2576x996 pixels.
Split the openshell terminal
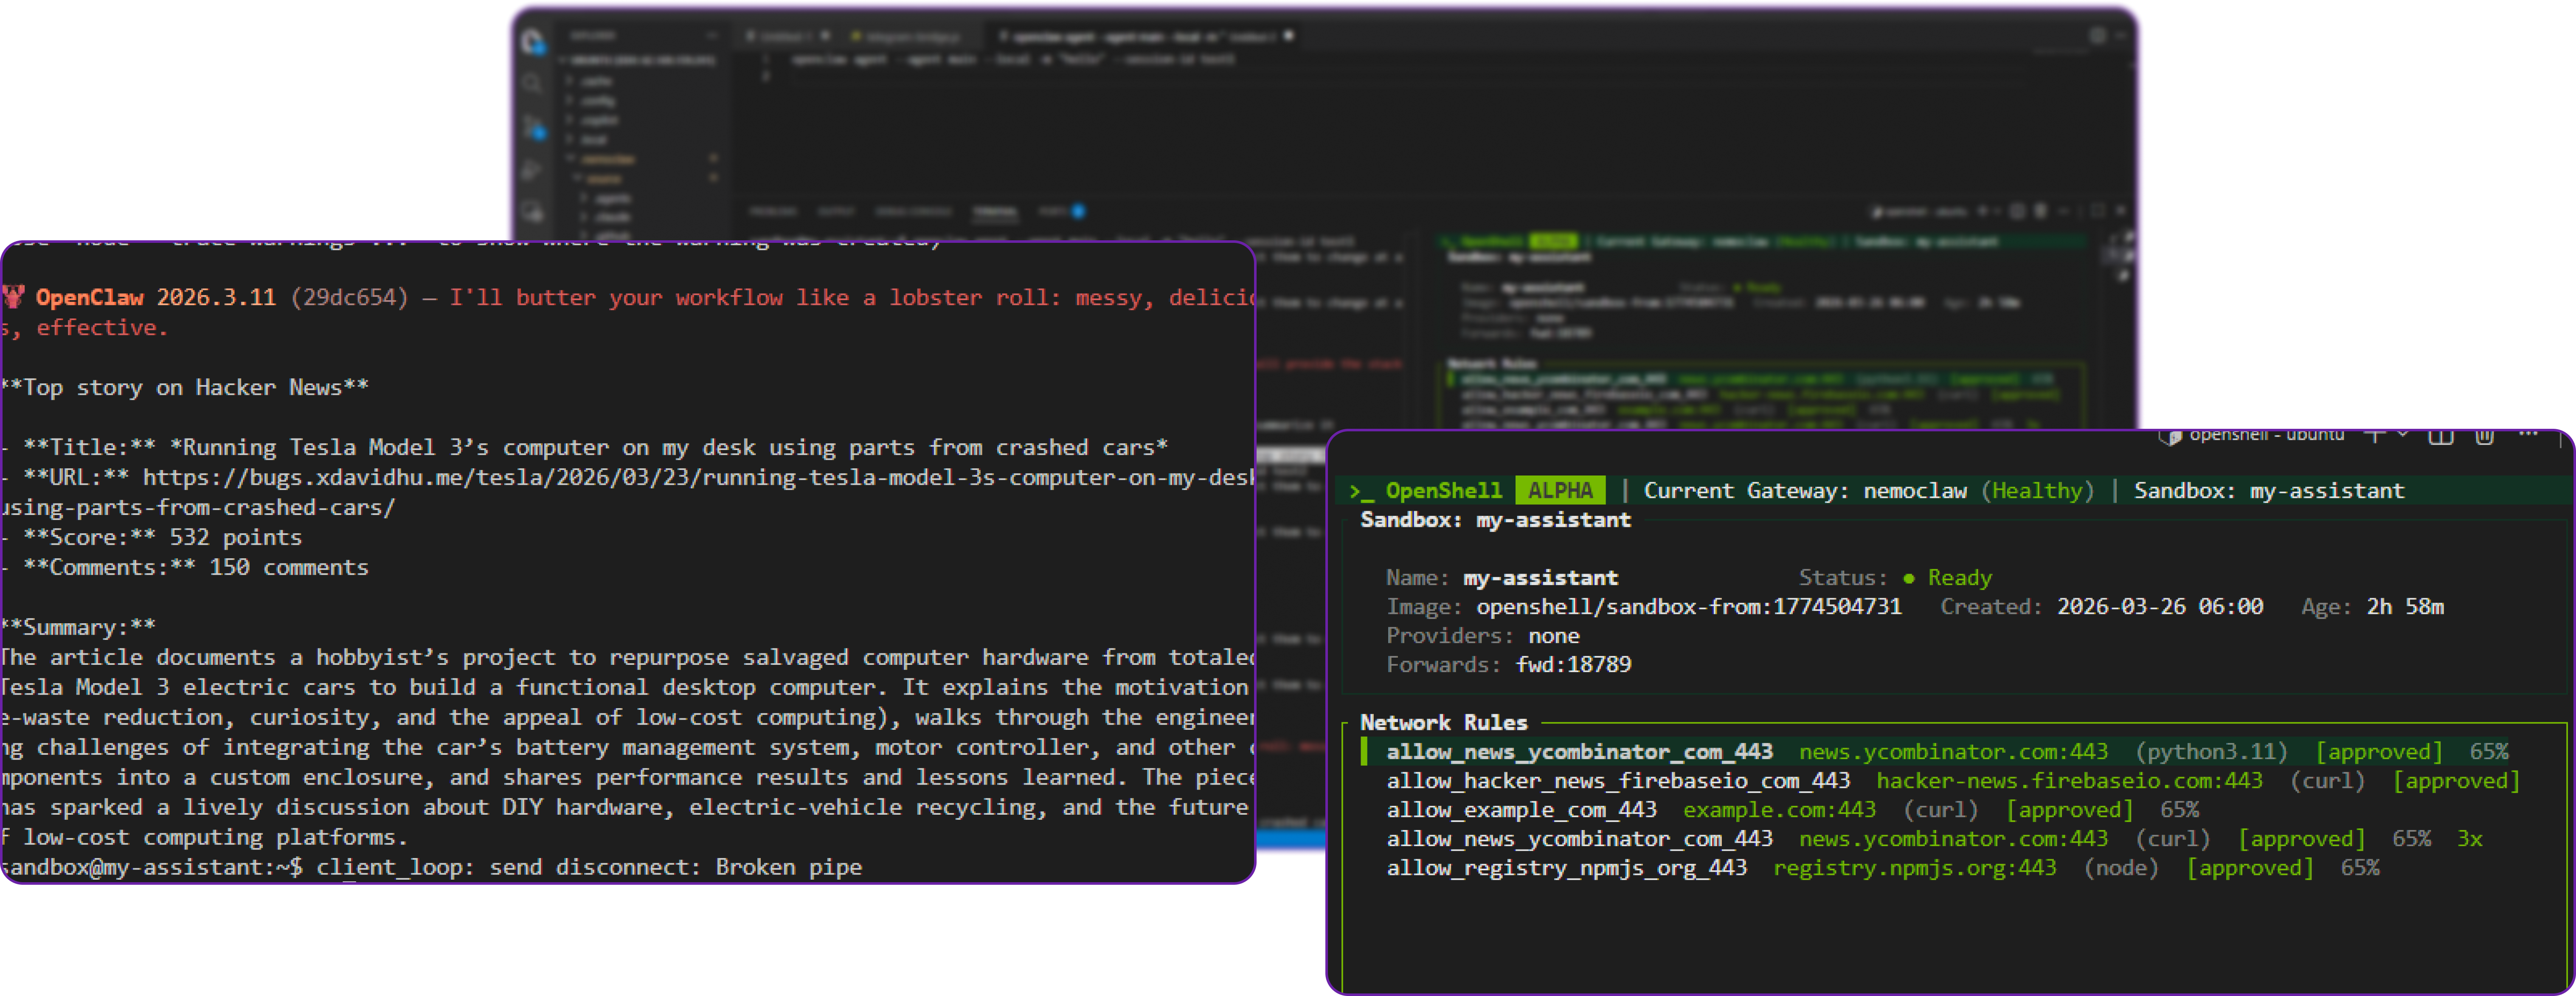[2441, 436]
